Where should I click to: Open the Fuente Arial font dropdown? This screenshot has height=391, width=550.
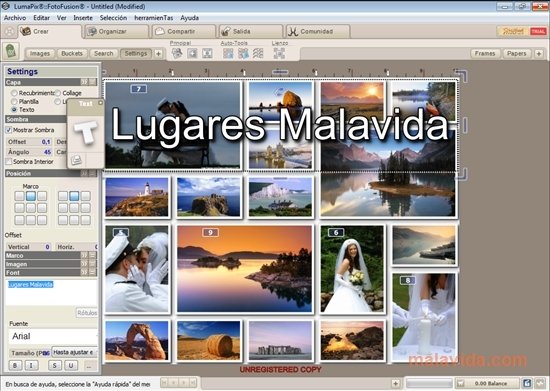pyautogui.click(x=53, y=336)
